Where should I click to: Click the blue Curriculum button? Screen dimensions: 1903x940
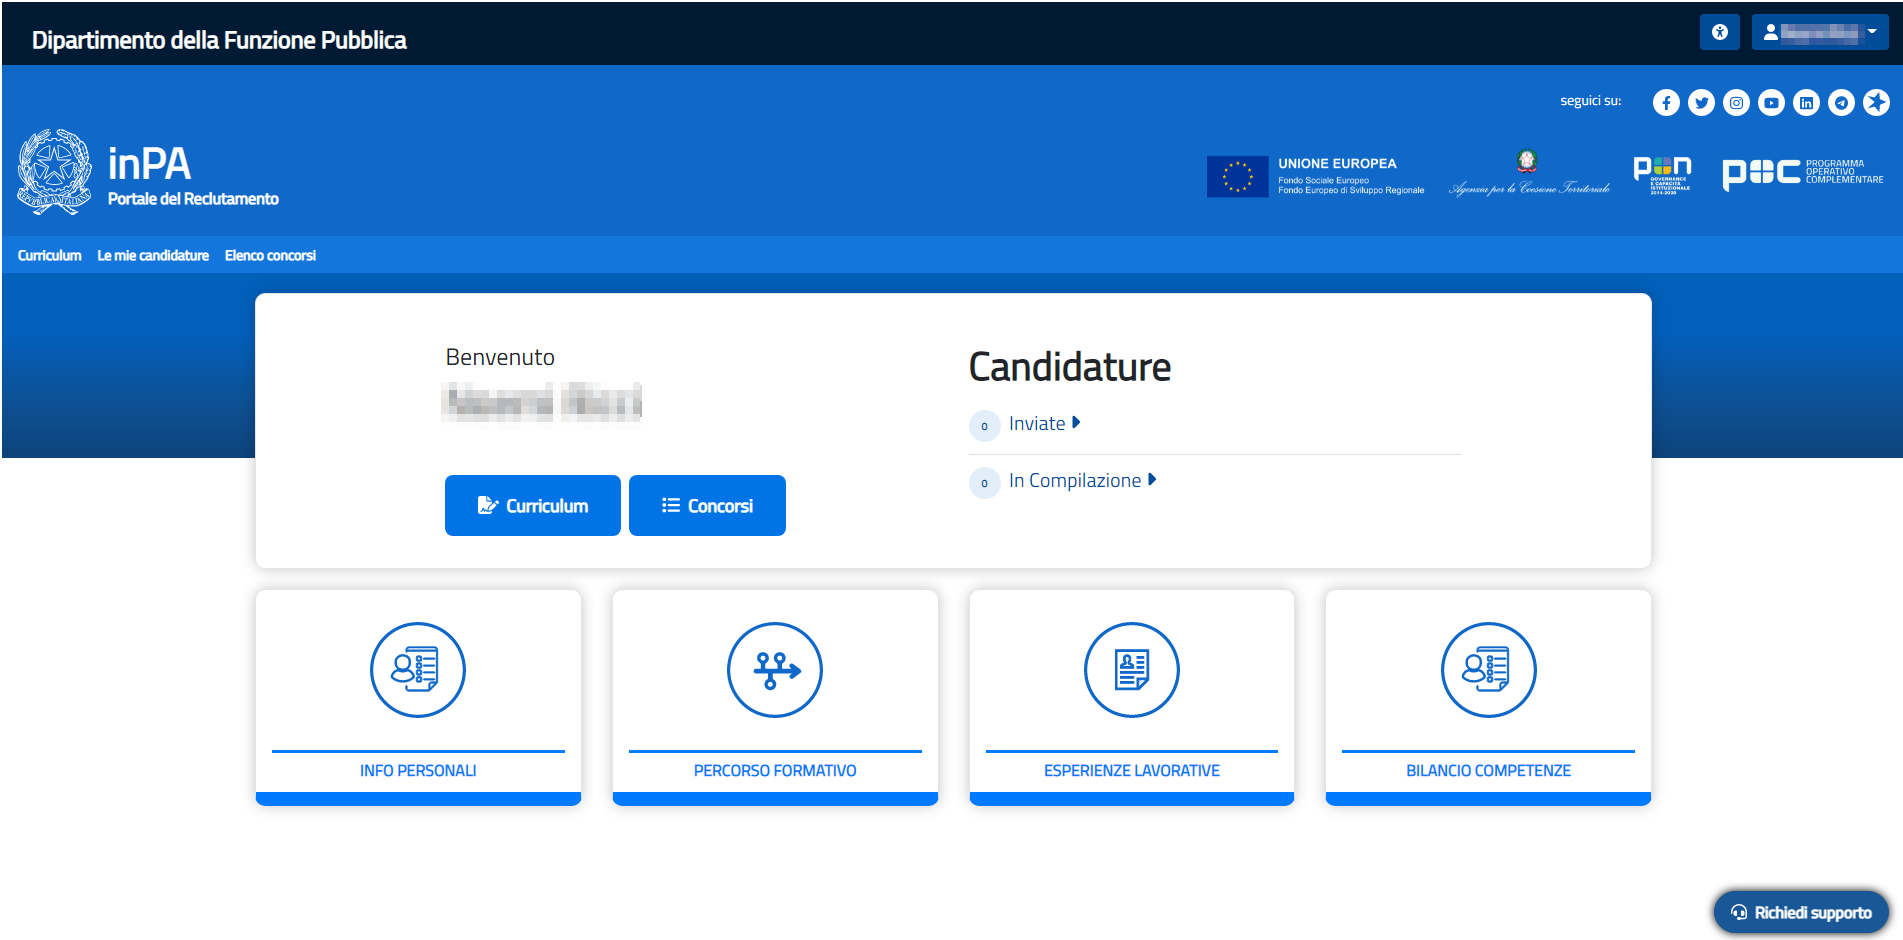(532, 506)
